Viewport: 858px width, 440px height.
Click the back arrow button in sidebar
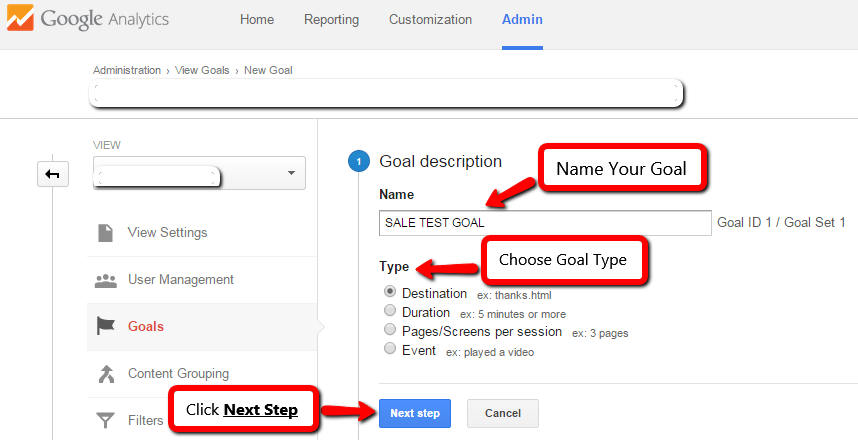pos(53,175)
